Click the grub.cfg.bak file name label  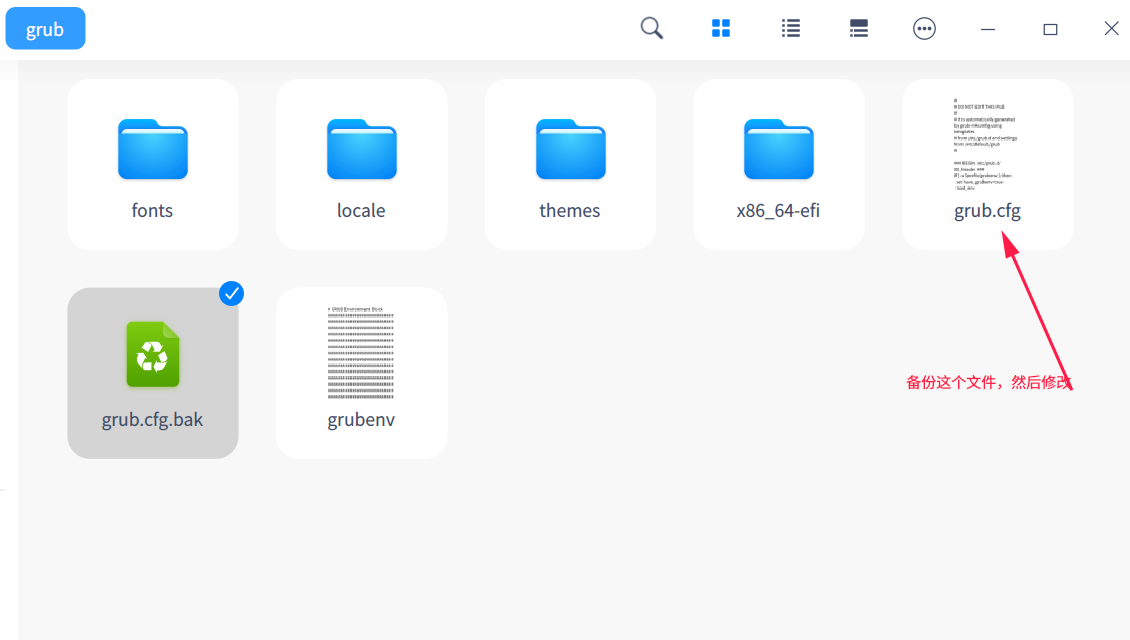(152, 419)
